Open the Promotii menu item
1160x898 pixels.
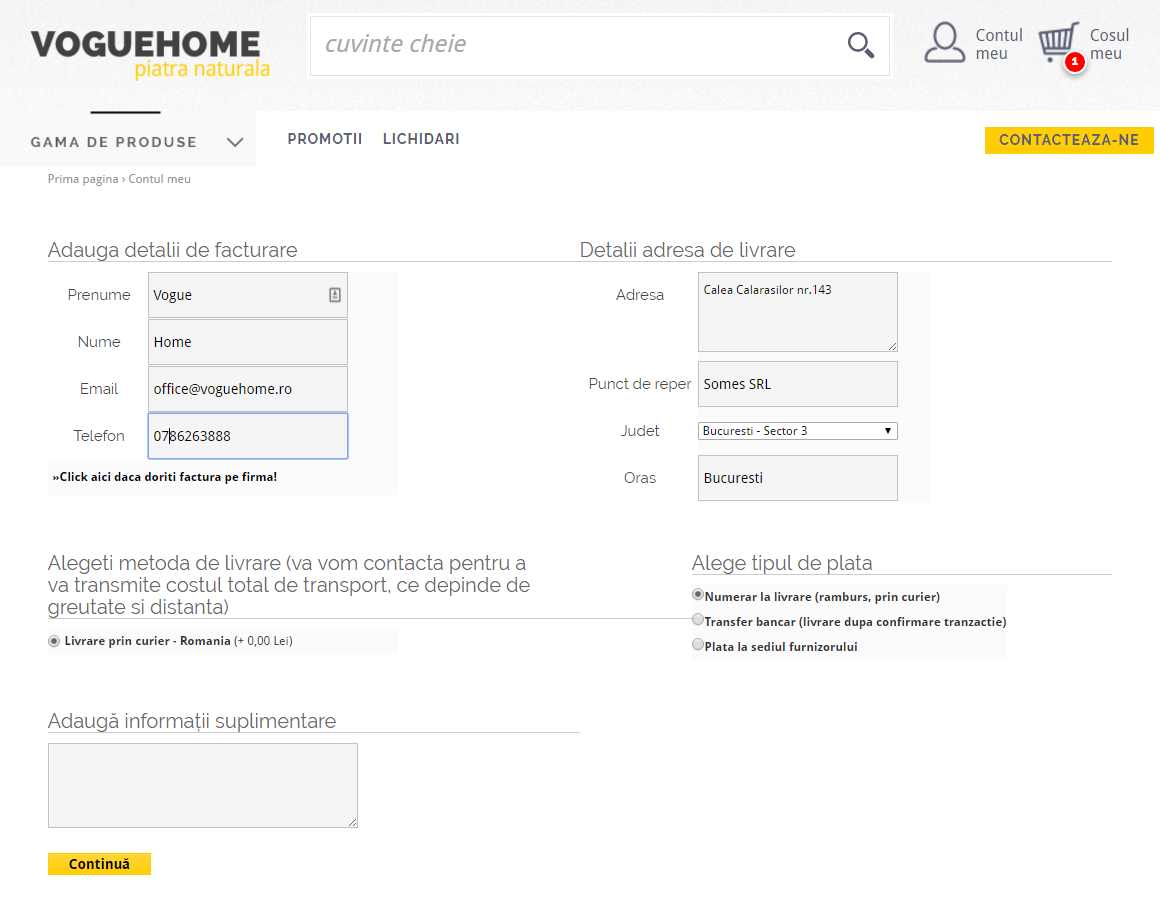click(x=325, y=139)
